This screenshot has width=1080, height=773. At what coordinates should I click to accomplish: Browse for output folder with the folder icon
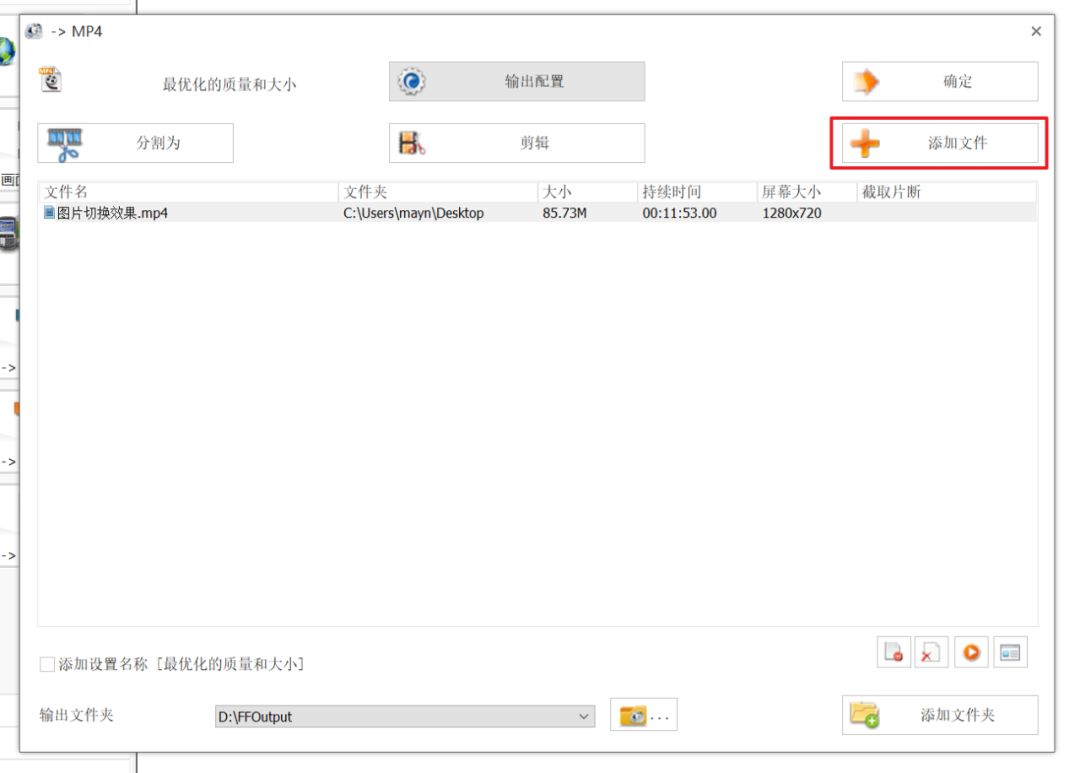(643, 715)
